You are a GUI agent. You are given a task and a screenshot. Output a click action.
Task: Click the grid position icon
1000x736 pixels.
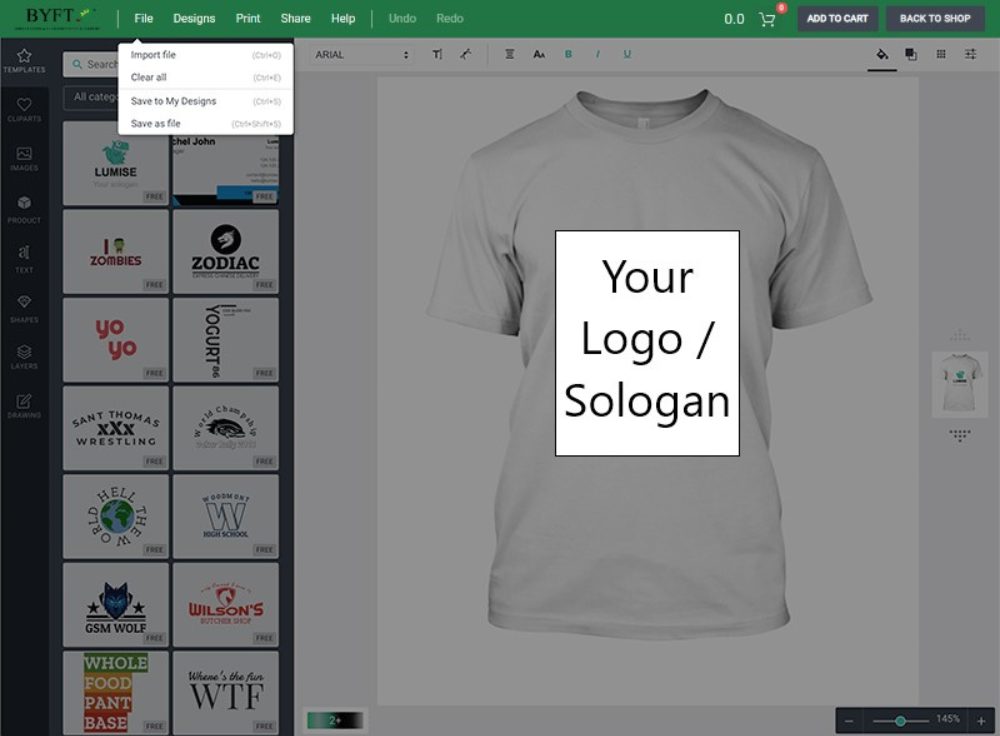coord(941,54)
